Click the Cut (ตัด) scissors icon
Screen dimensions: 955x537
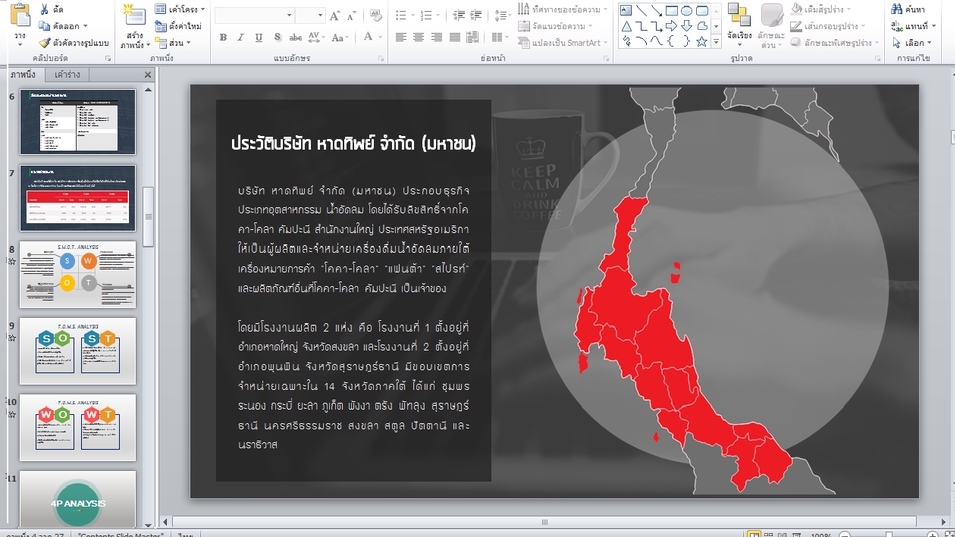coord(45,9)
